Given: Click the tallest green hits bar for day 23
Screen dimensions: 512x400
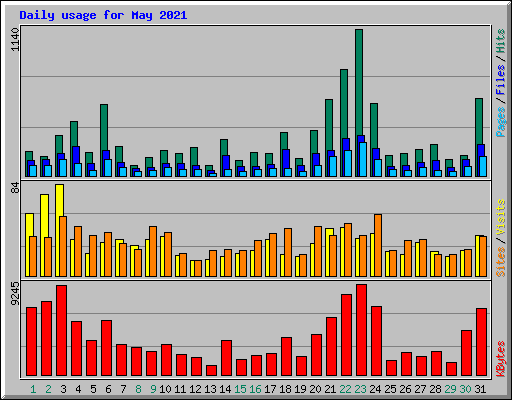Looking at the screenshot, I should [x=359, y=82].
